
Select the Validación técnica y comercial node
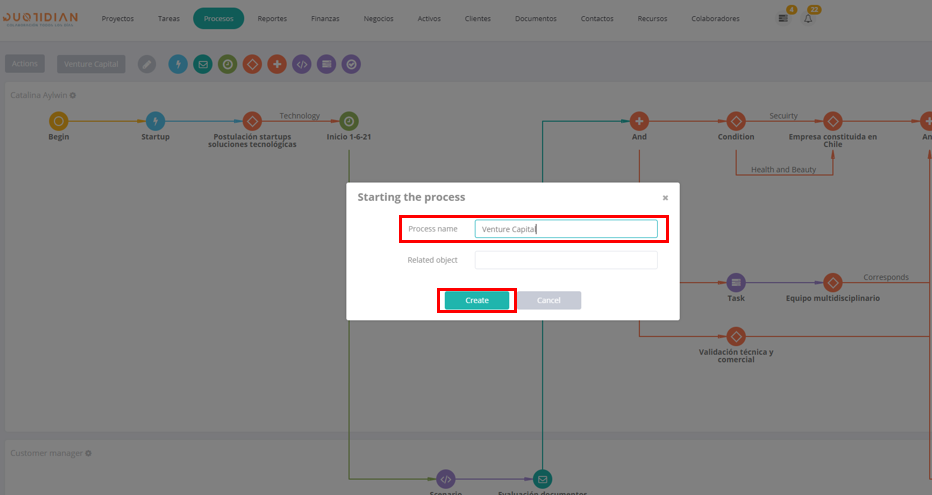point(736,336)
